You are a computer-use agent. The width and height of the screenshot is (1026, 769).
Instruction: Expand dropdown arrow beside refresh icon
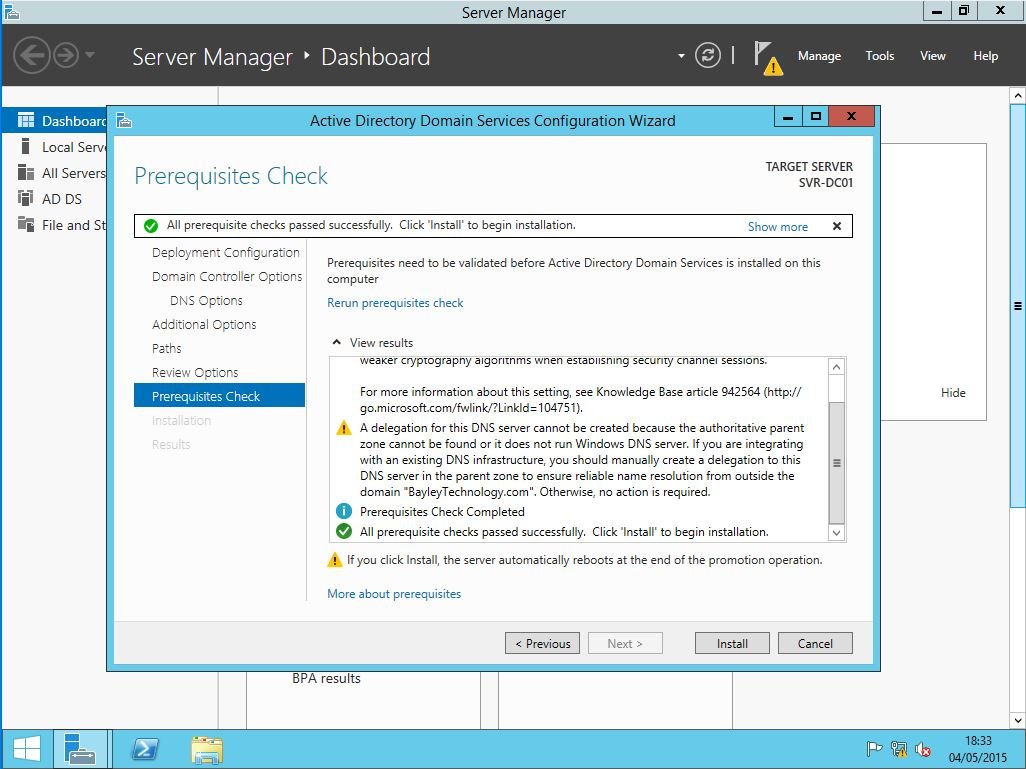pos(682,56)
